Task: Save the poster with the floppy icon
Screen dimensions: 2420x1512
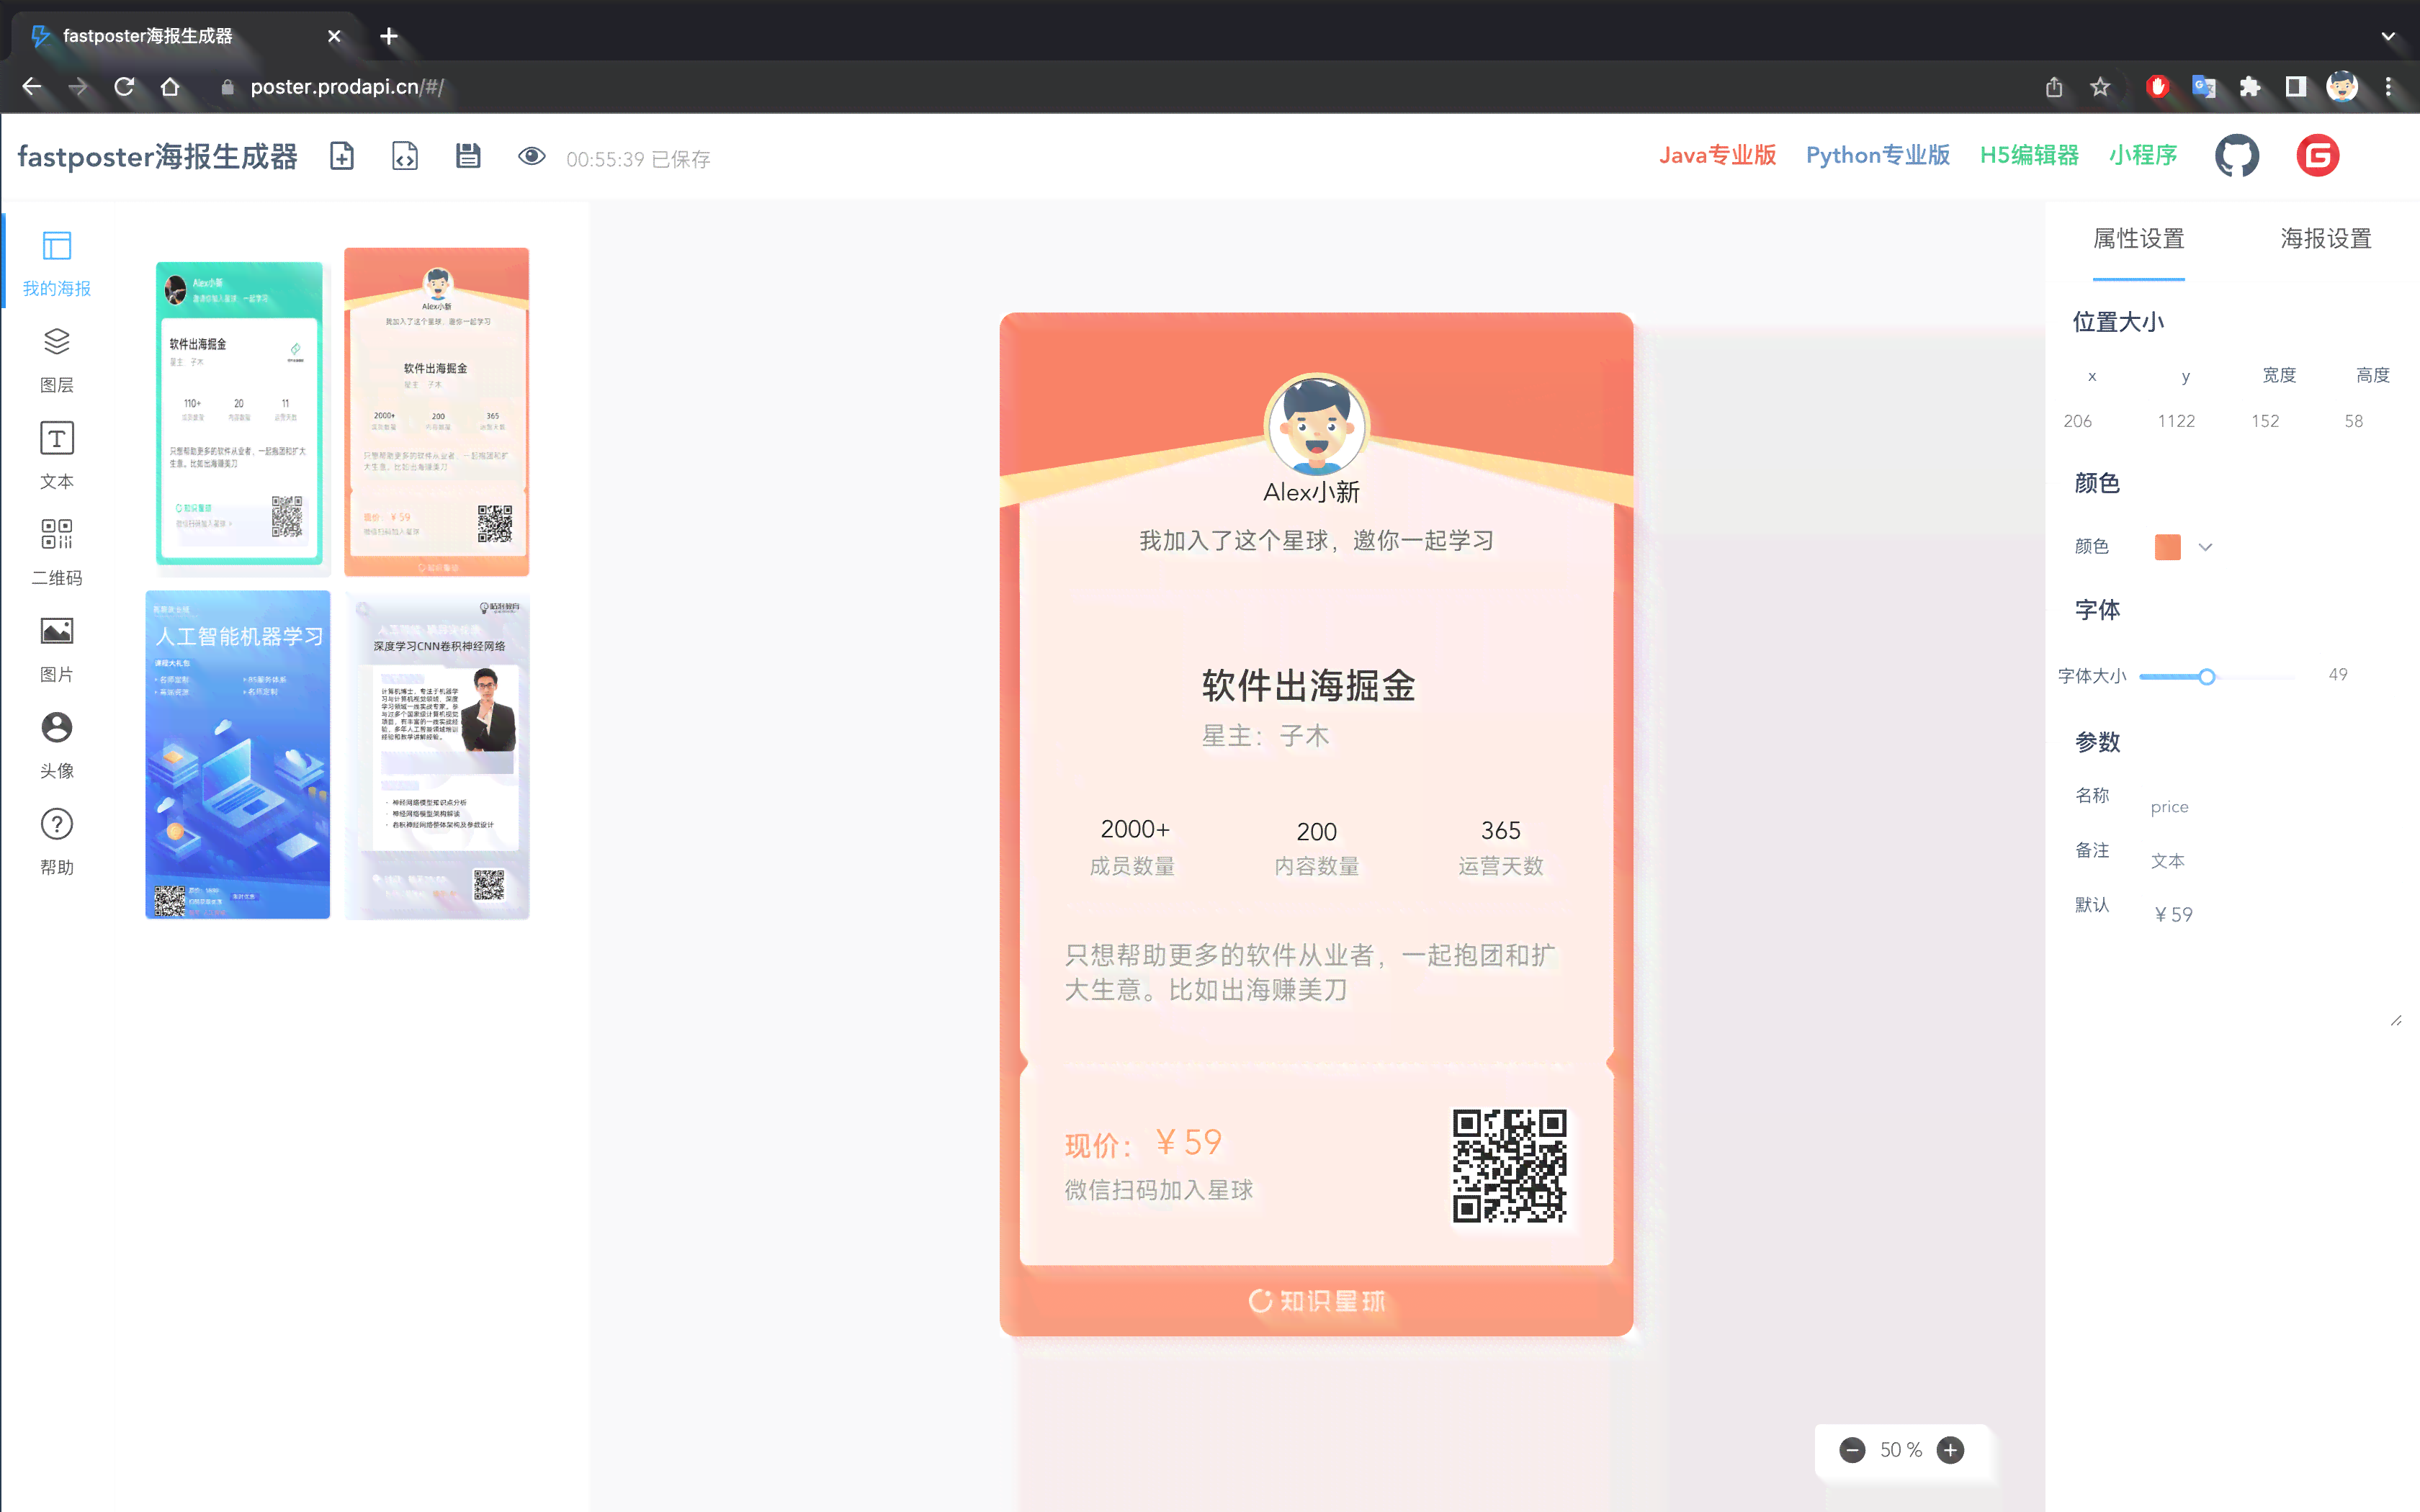Action: (468, 156)
